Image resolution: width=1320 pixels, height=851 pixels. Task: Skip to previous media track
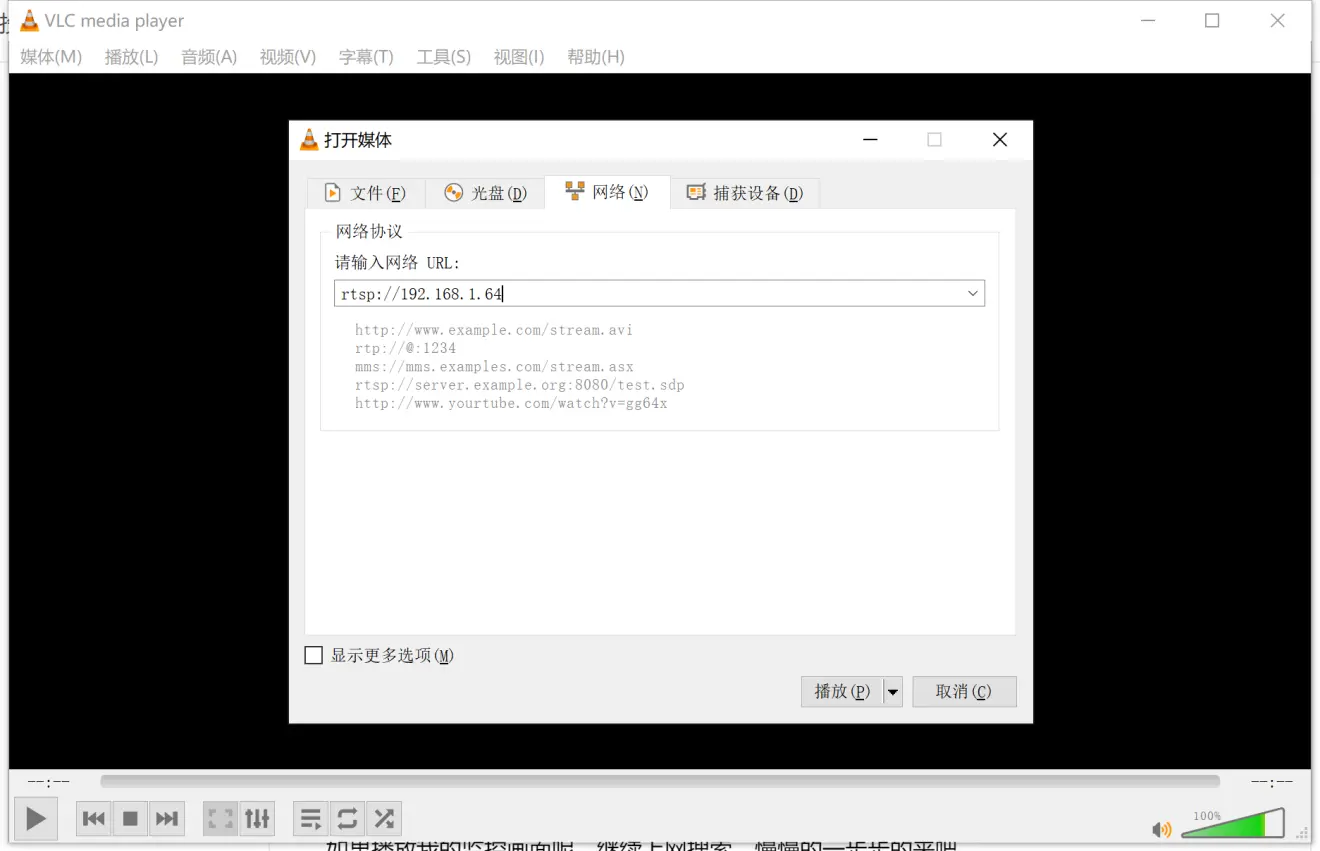pyautogui.click(x=94, y=819)
